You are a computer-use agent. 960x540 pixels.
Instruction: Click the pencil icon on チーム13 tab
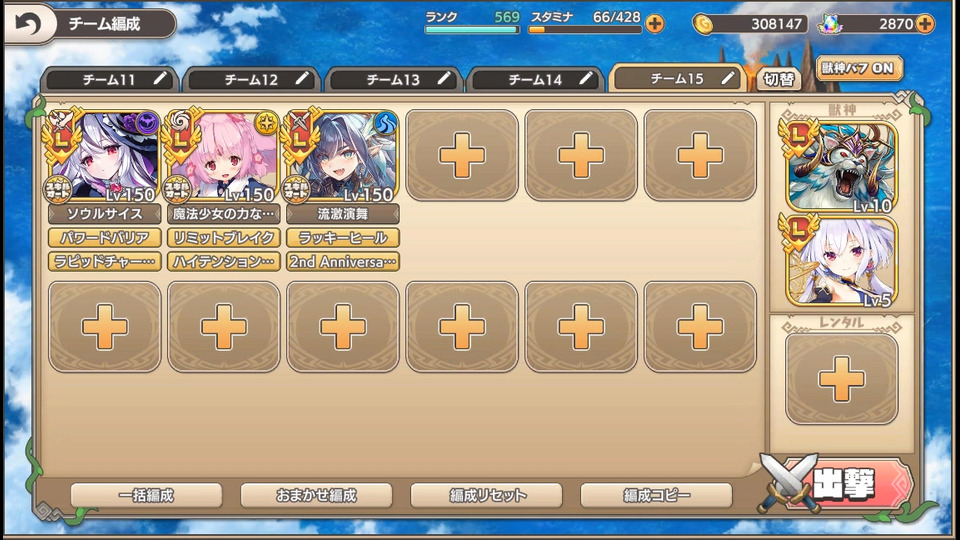point(444,78)
